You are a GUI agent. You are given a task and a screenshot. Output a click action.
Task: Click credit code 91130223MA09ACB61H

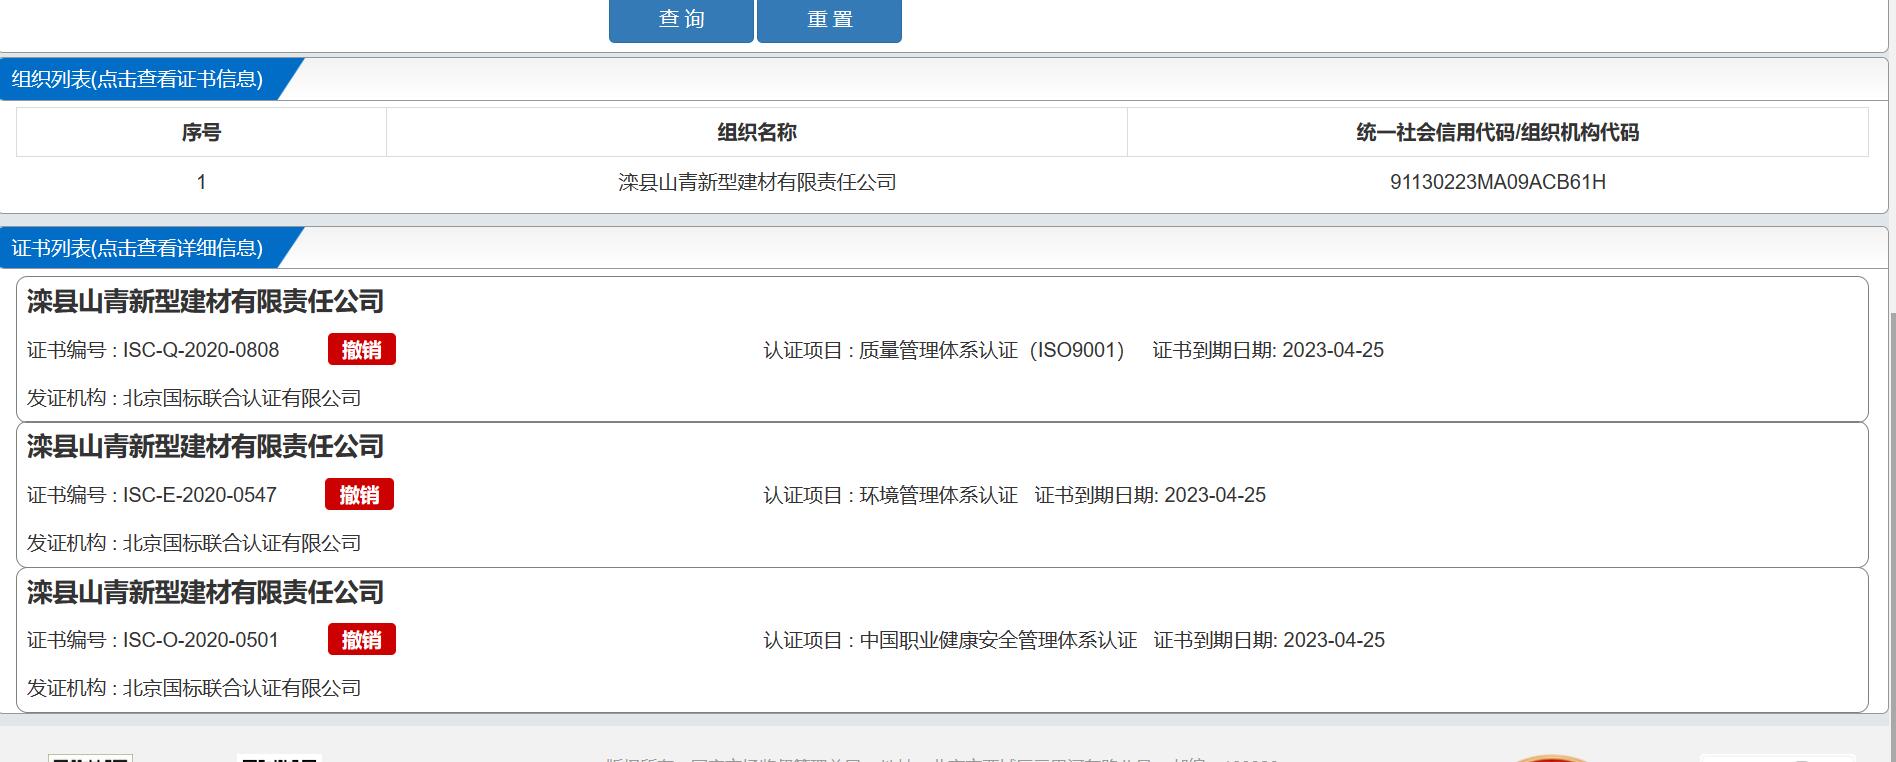pos(1498,182)
